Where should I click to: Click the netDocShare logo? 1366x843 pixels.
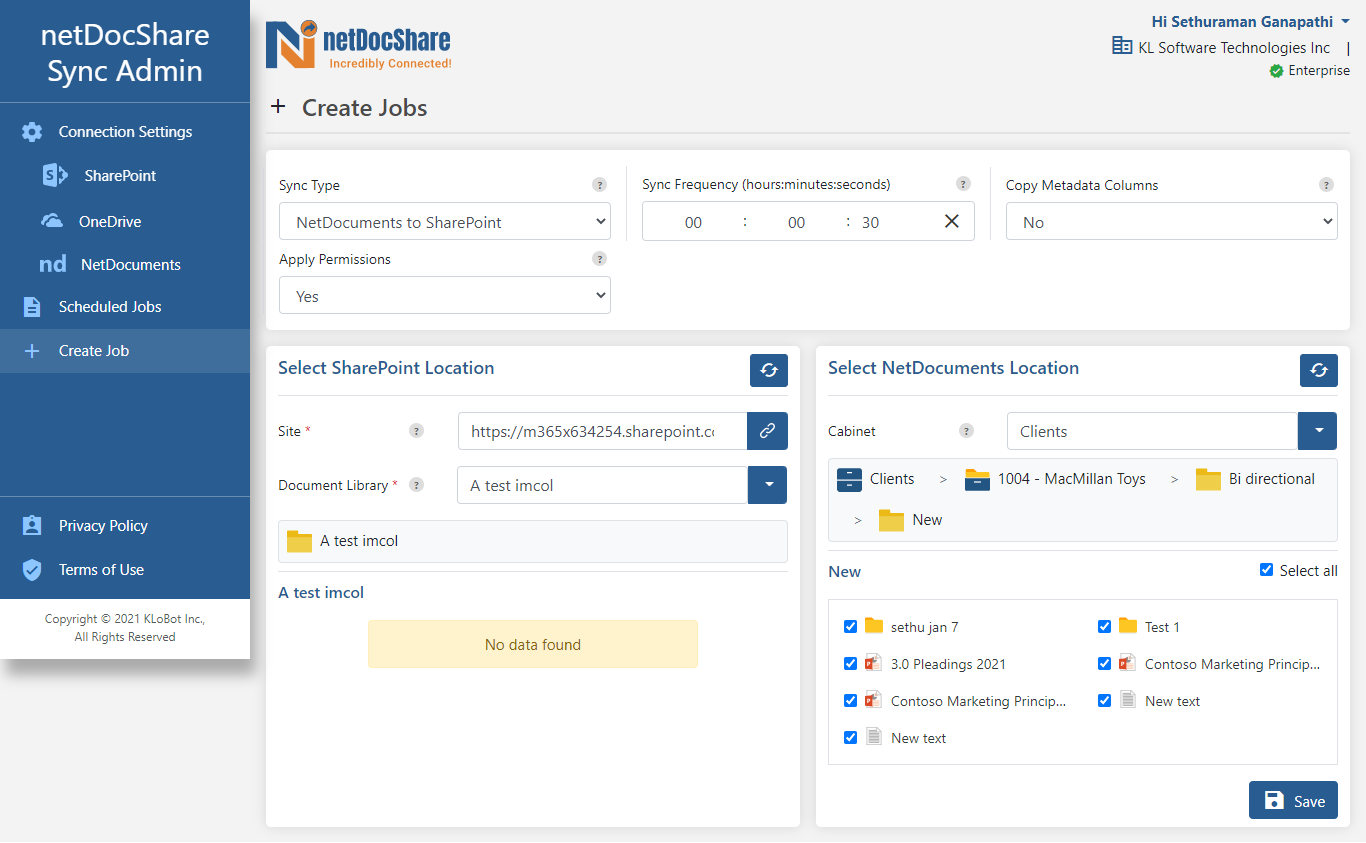[358, 46]
